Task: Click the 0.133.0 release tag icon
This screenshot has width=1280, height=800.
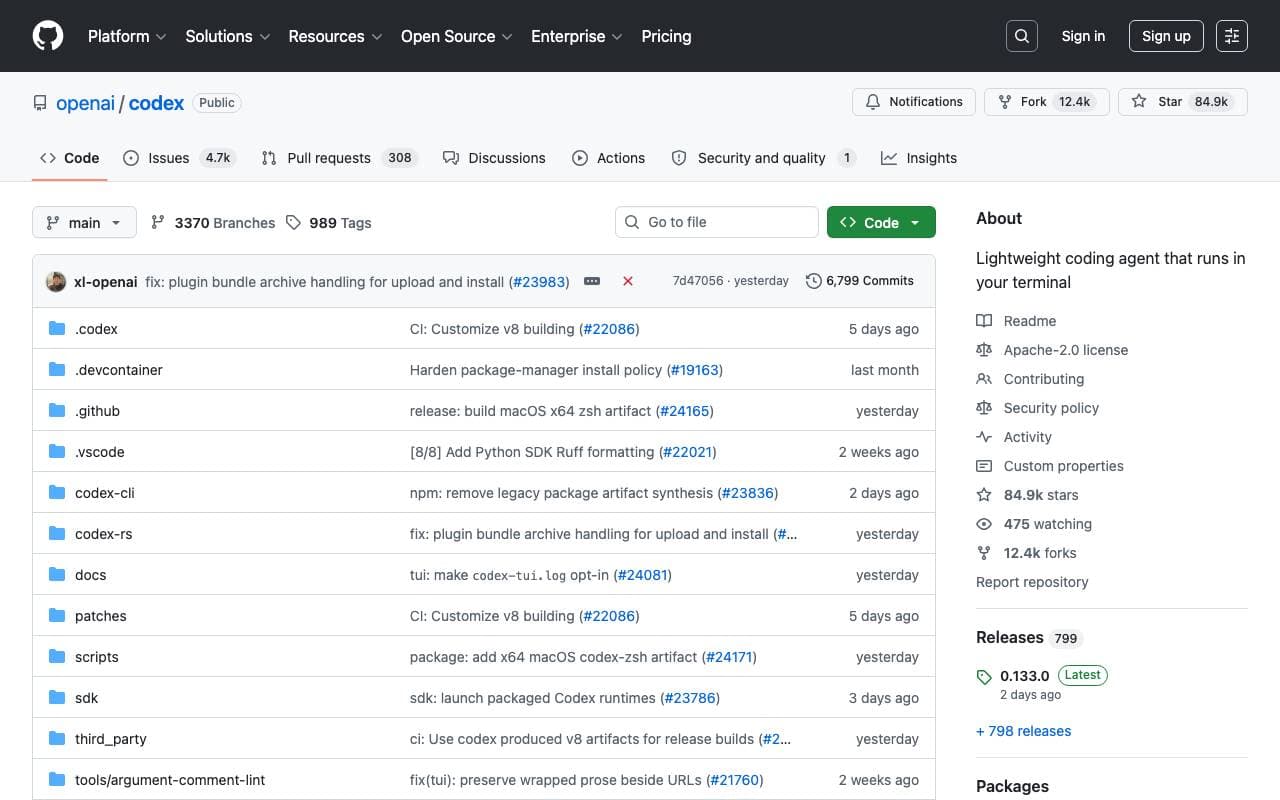Action: coord(984,677)
